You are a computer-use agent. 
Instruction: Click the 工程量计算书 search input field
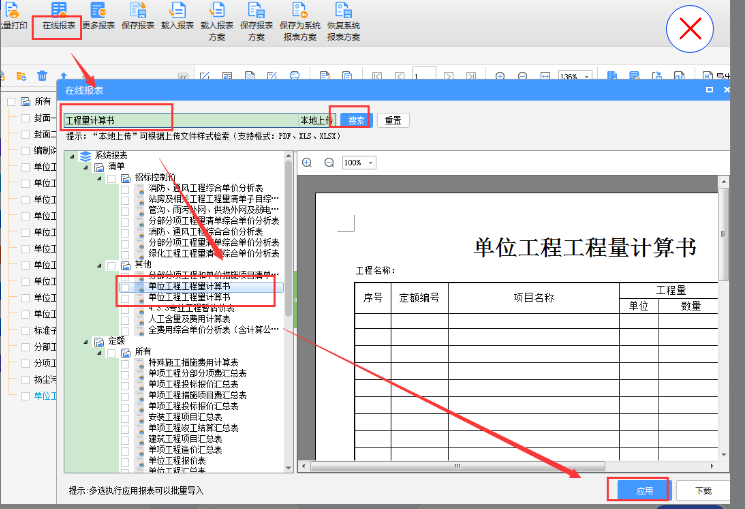181,120
